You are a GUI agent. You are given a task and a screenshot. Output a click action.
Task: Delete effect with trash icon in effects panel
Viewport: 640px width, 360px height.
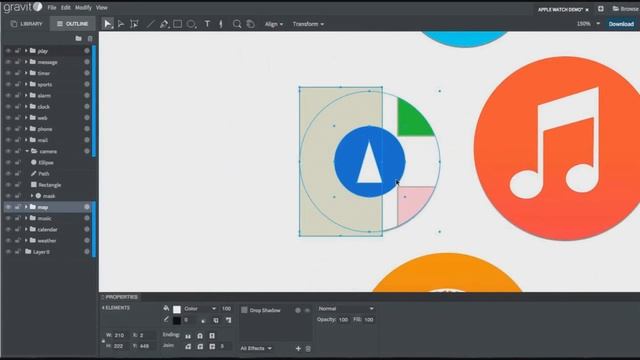[x=308, y=348]
